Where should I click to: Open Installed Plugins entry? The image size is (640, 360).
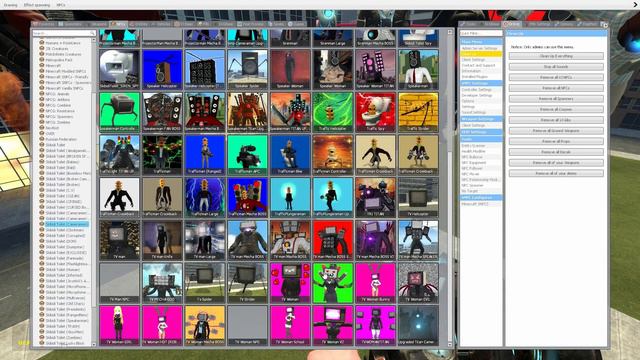474,77
